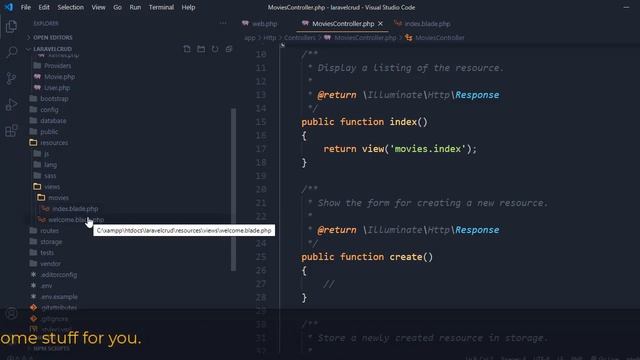Expand the sass folder

pos(50,176)
